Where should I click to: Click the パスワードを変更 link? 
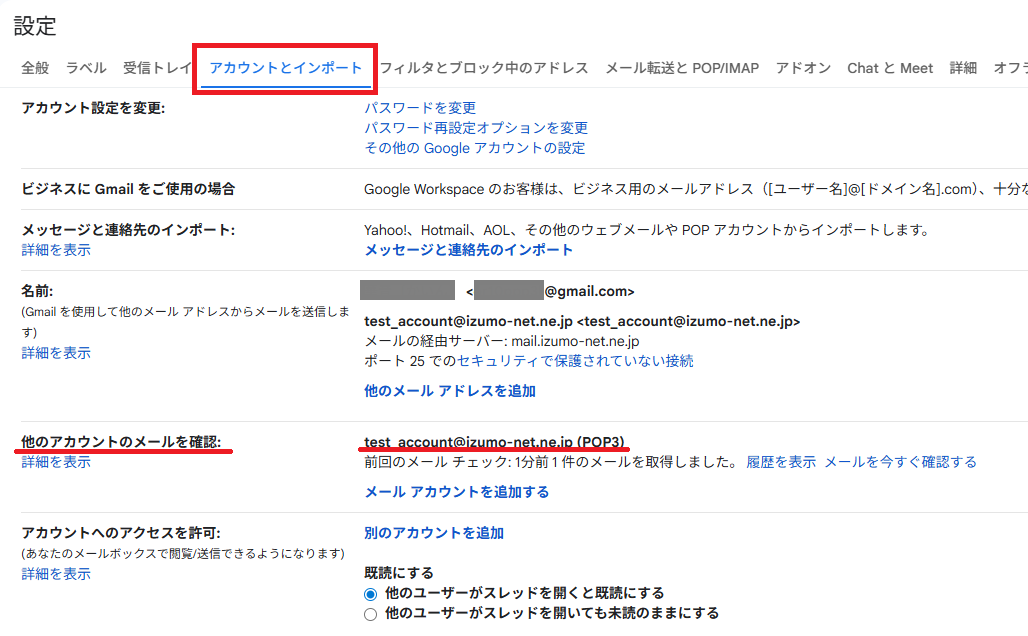pyautogui.click(x=420, y=108)
